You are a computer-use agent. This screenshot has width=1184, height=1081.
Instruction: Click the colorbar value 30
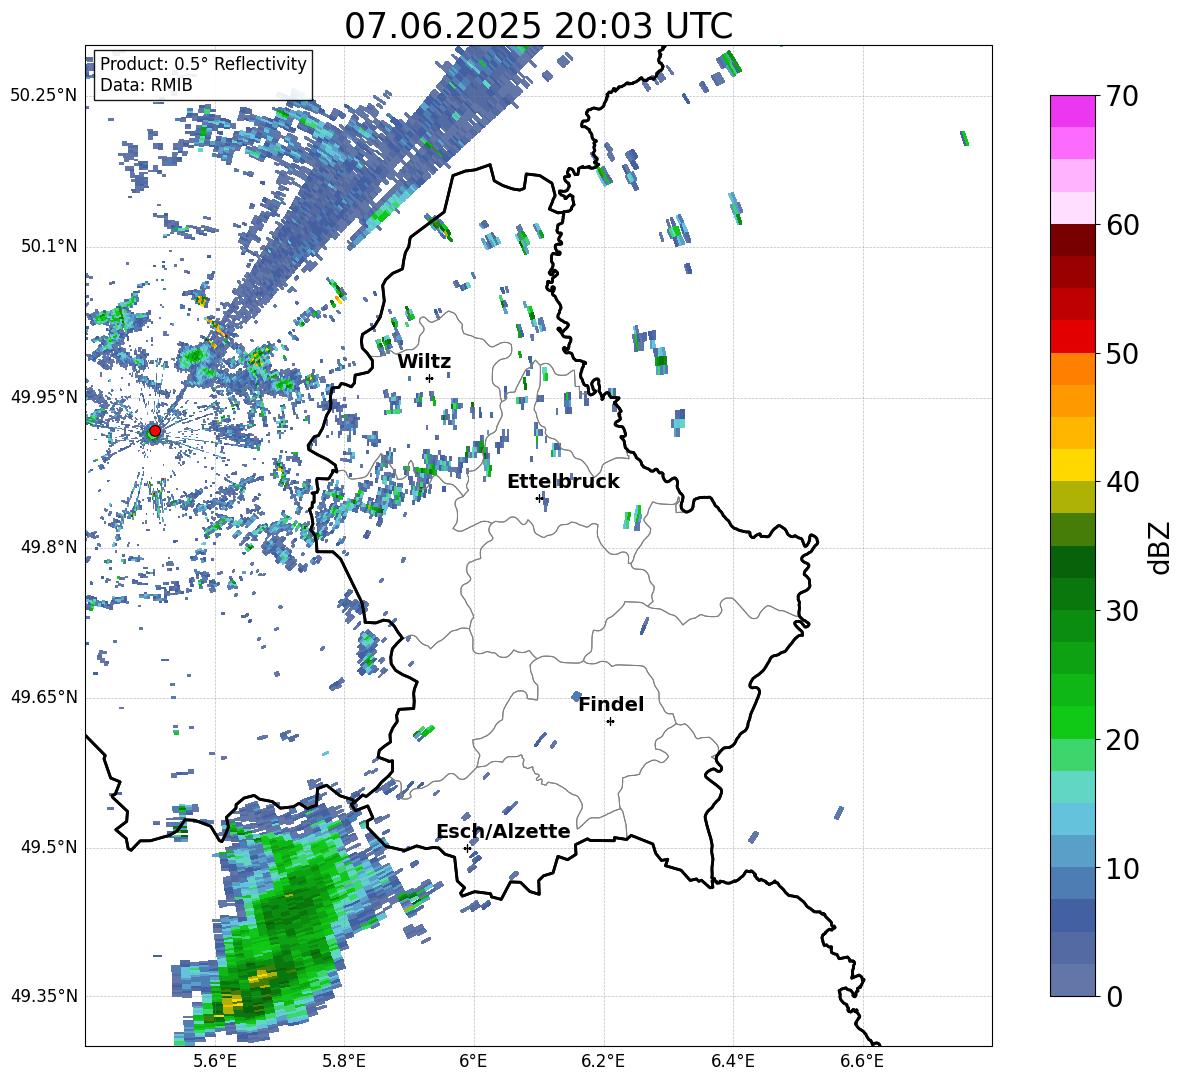click(1123, 611)
